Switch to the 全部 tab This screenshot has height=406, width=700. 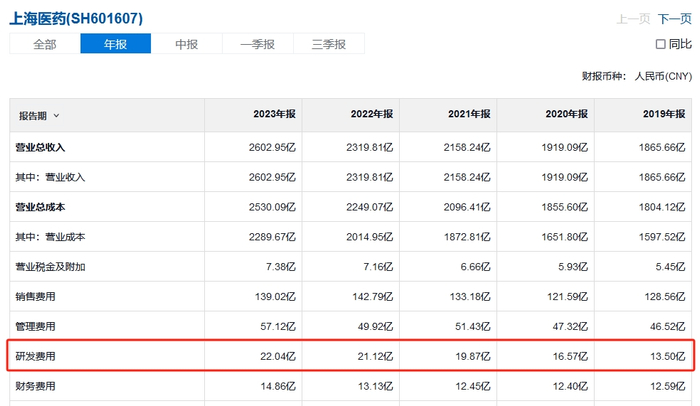coord(45,44)
